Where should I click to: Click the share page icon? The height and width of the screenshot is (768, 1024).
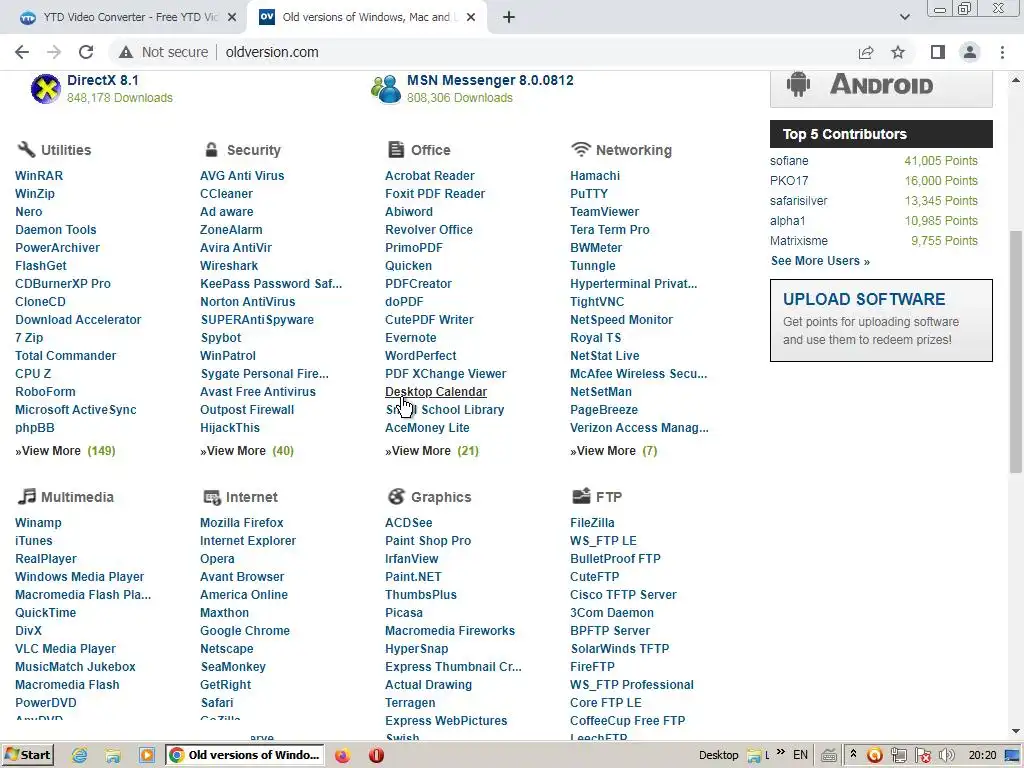pyautogui.click(x=866, y=52)
